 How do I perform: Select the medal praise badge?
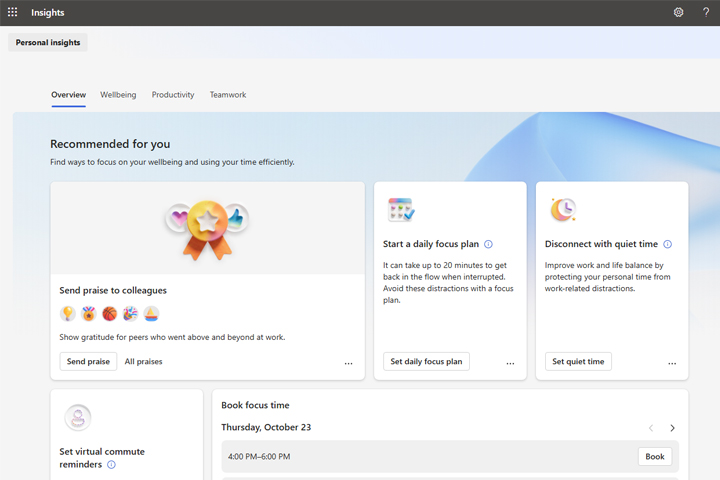[89, 314]
